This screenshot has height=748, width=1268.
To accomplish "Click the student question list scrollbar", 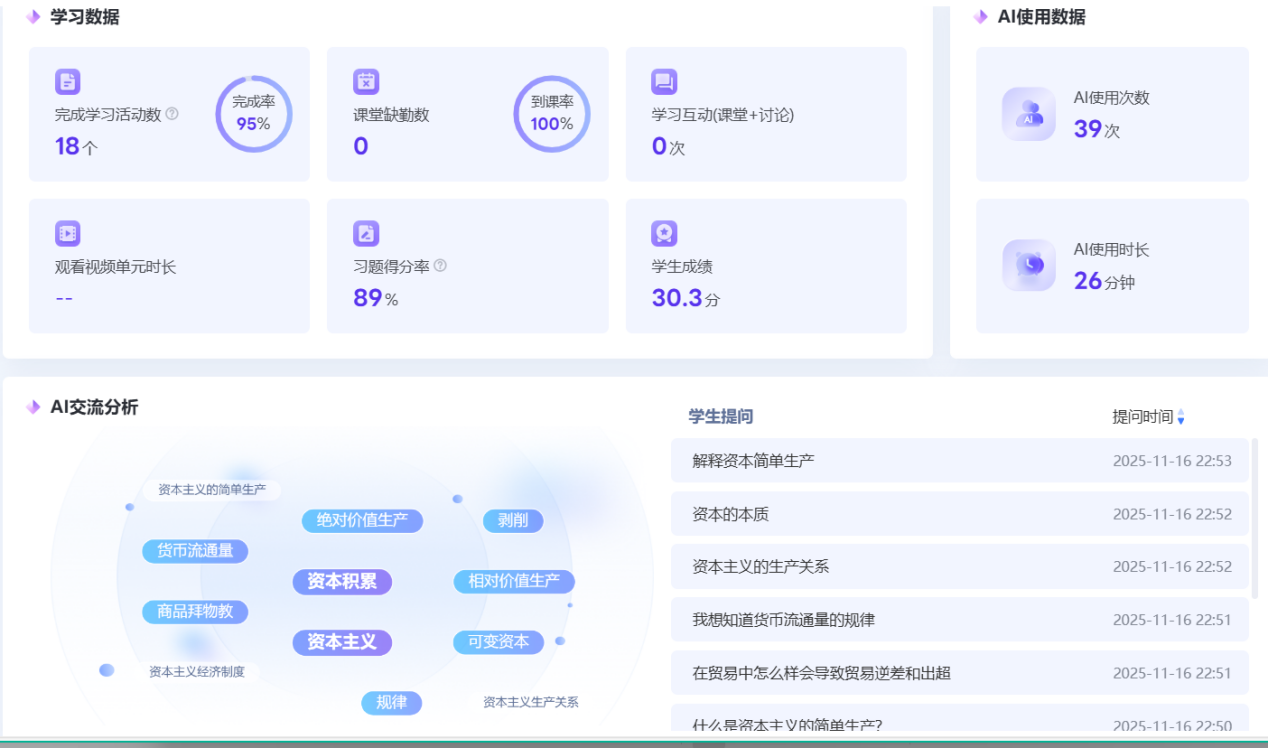I will [x=1255, y=518].
